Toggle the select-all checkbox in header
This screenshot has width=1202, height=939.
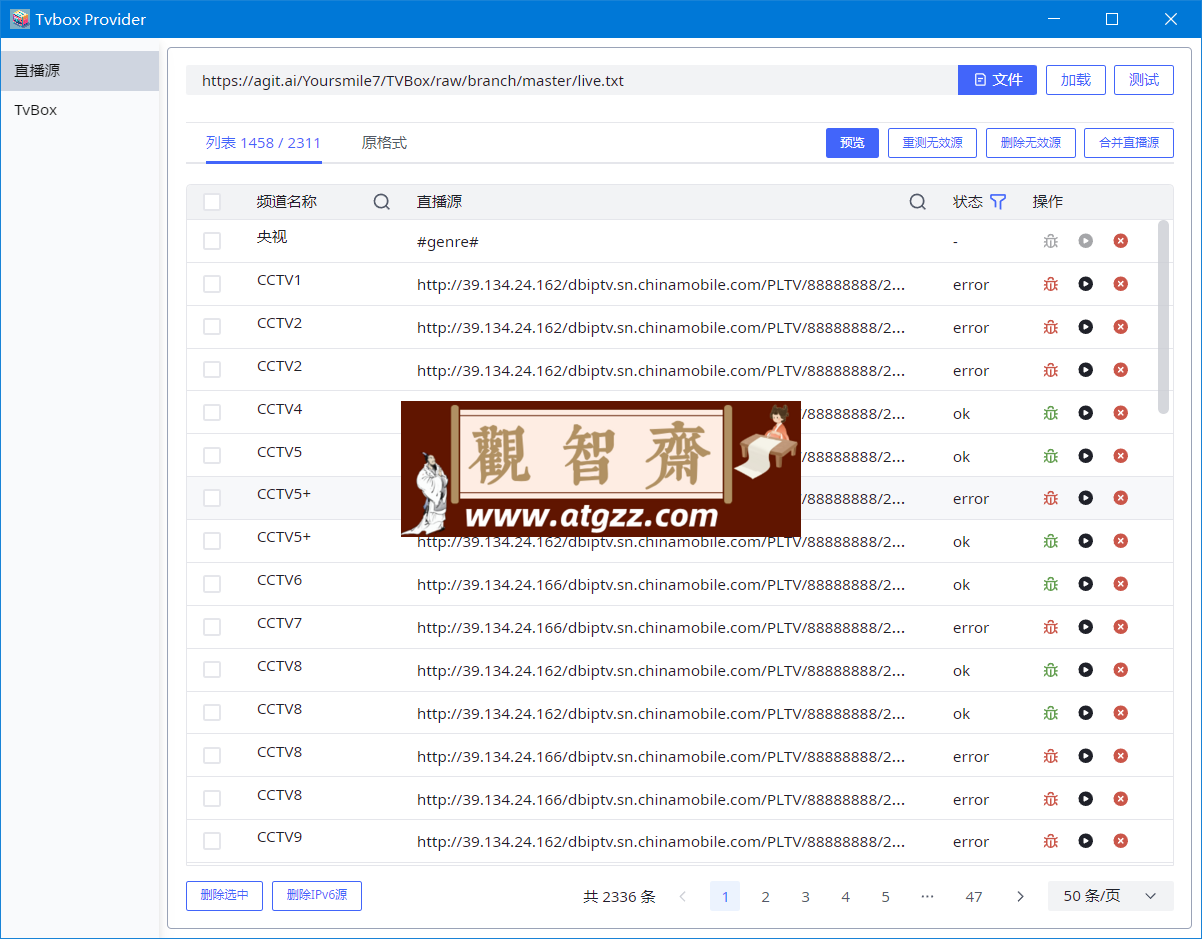pos(212,202)
